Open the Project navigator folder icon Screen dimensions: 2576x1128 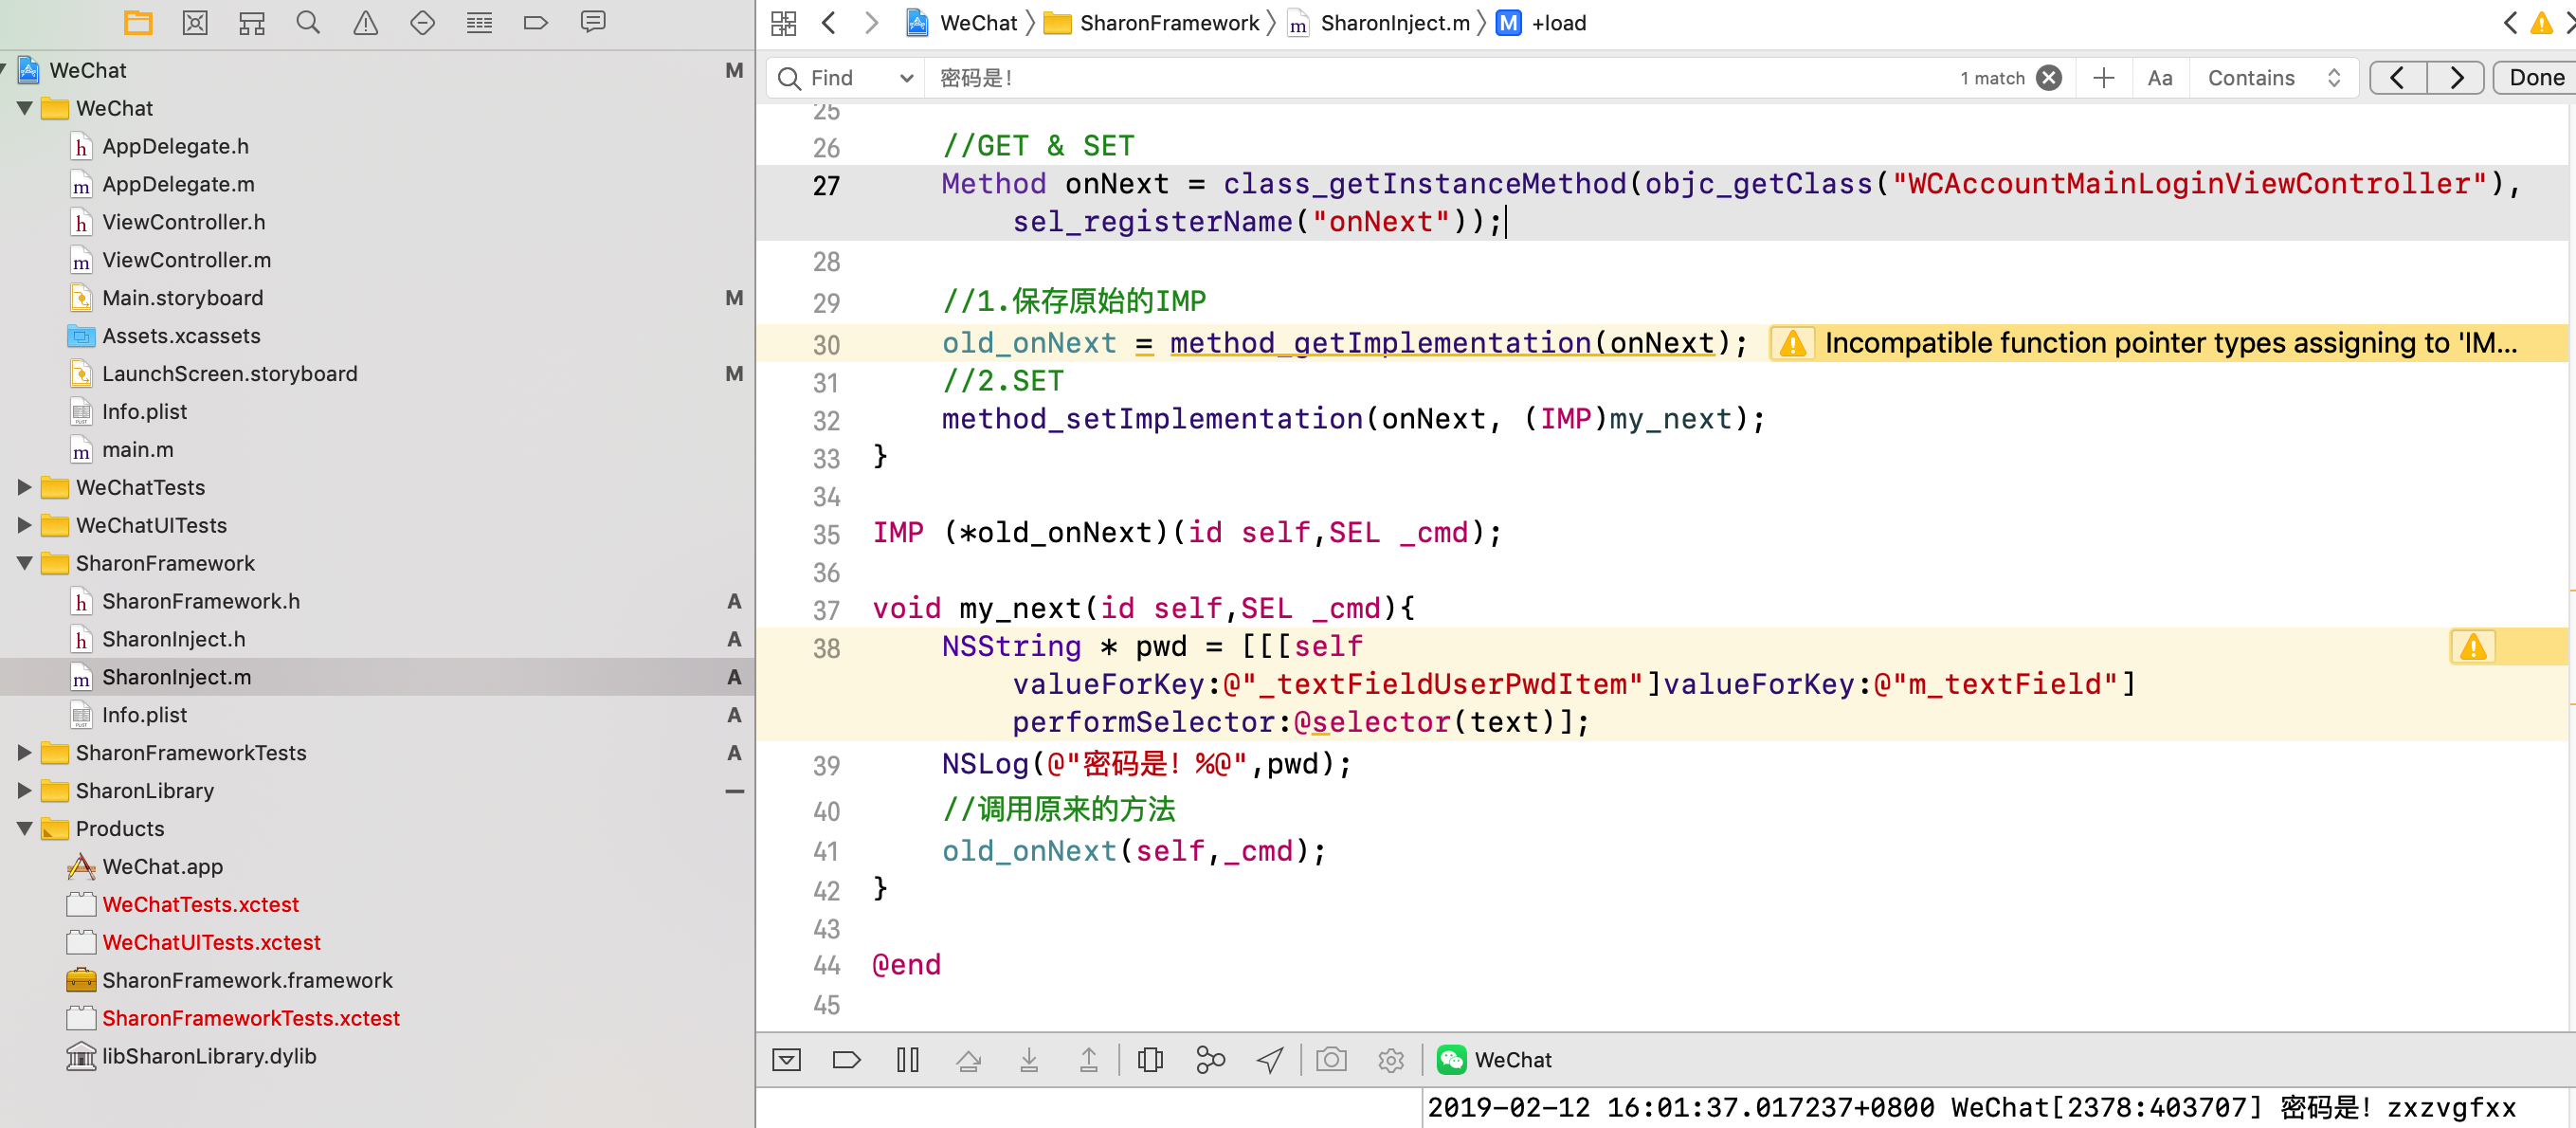(x=138, y=23)
